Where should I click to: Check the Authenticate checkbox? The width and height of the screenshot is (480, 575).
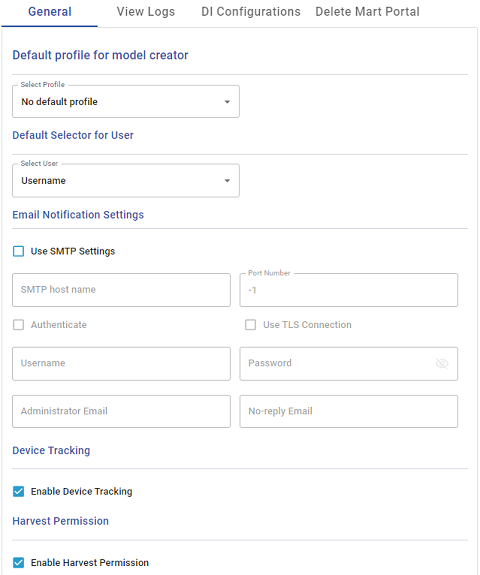(x=18, y=325)
